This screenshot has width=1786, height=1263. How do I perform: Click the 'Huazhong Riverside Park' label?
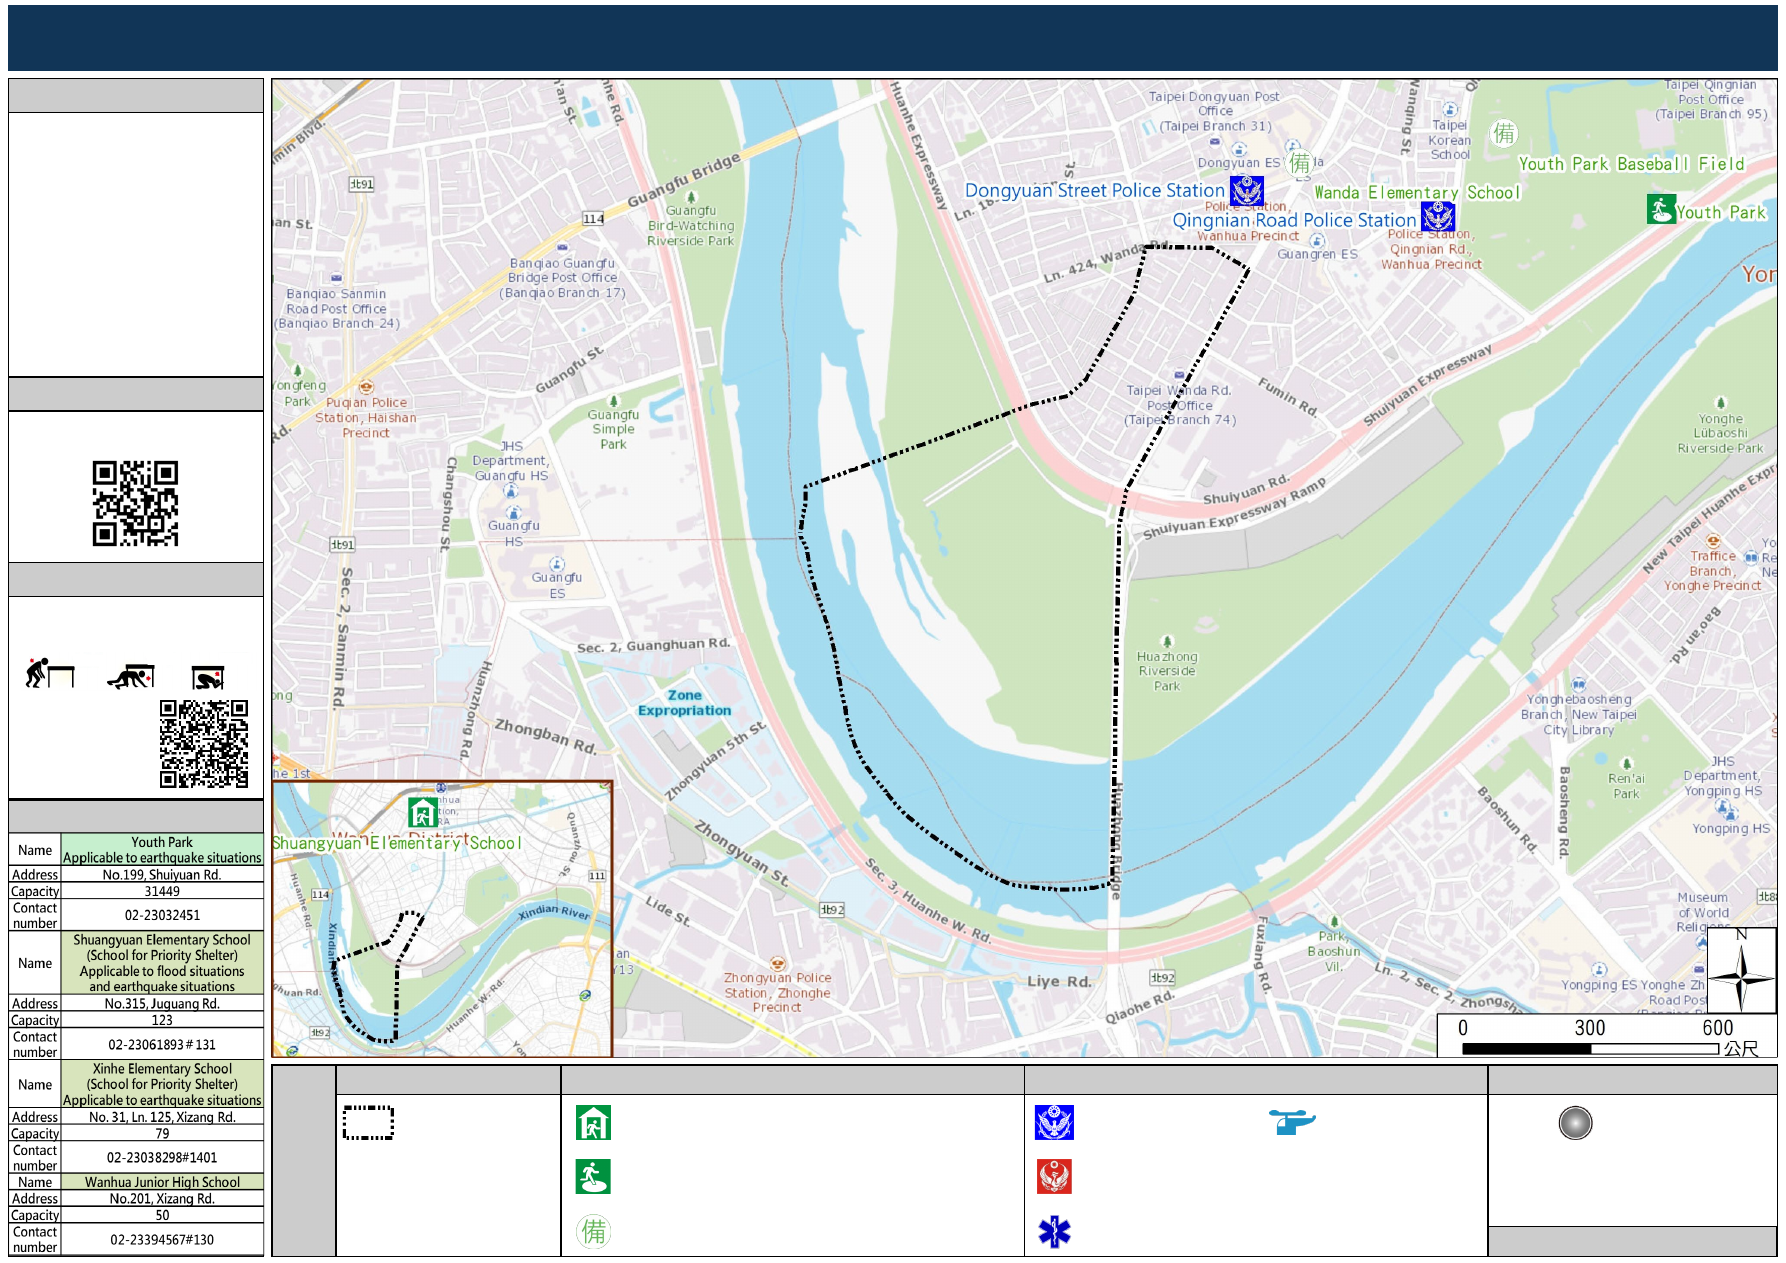click(1167, 671)
